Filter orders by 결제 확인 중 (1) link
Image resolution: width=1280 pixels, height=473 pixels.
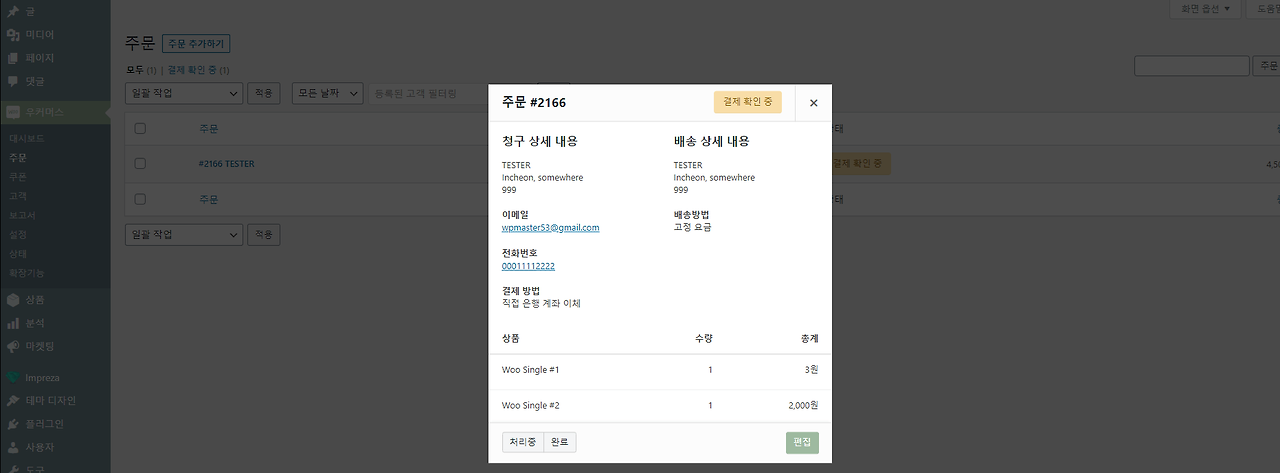(198, 70)
